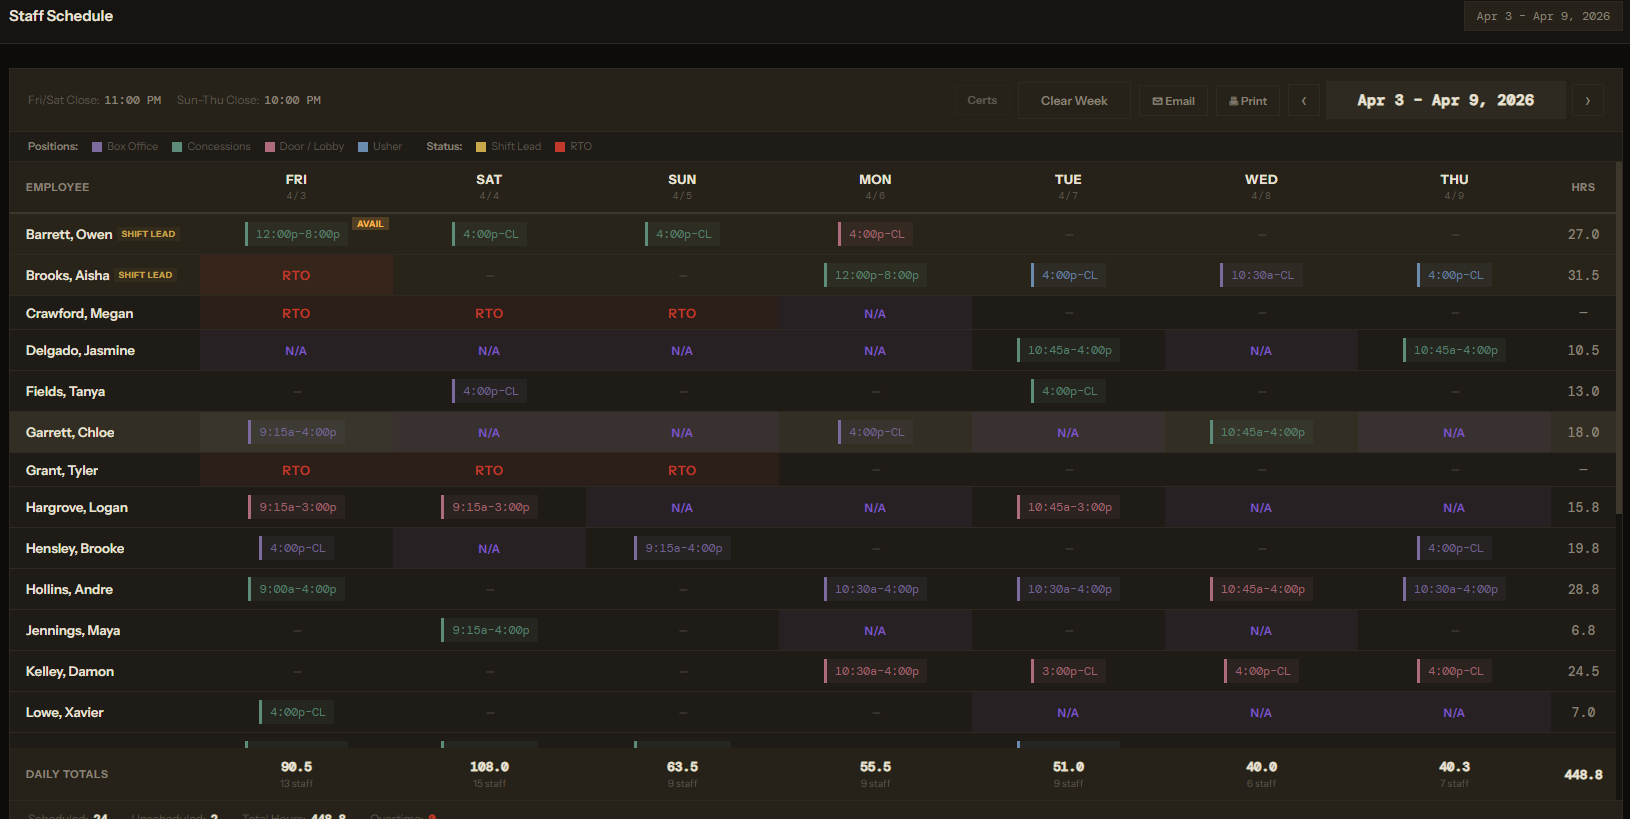Select employee Hensley, Brooke
Screen dimensions: 1630x819
pos(75,548)
